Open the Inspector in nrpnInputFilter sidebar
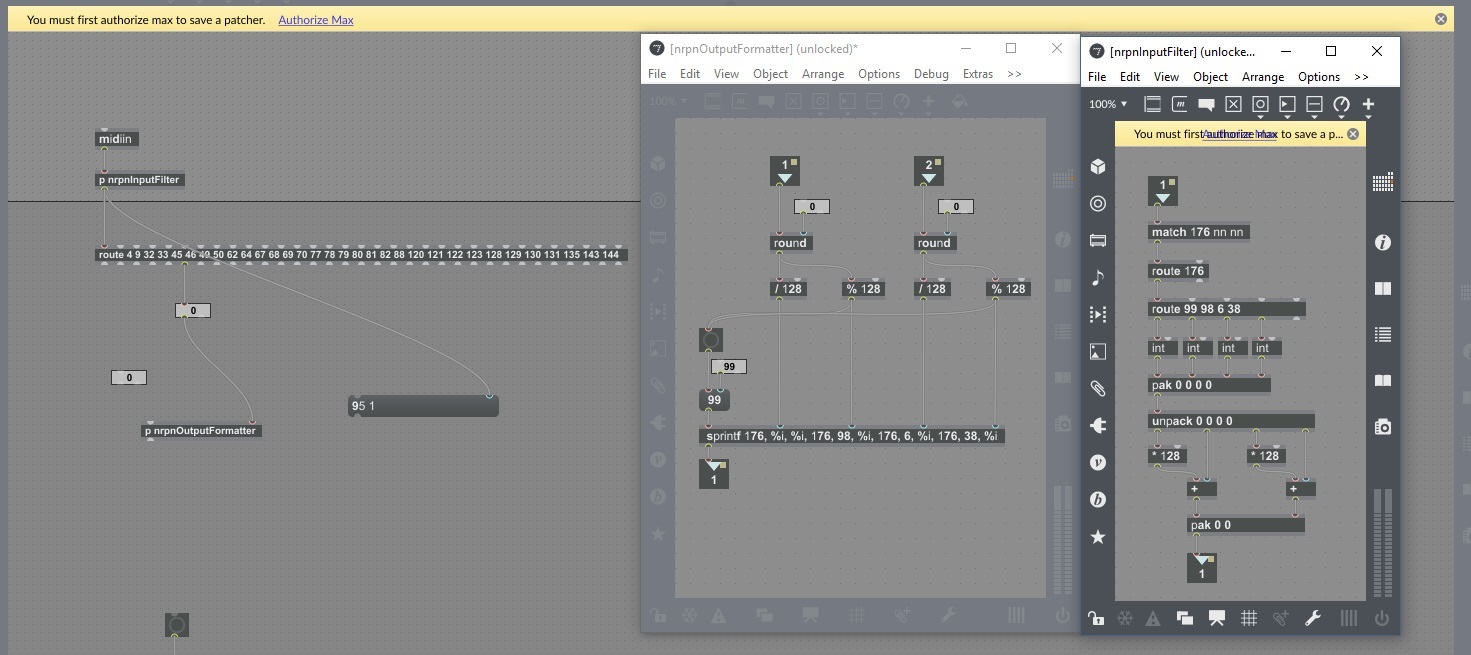1471x655 pixels. (x=1383, y=243)
